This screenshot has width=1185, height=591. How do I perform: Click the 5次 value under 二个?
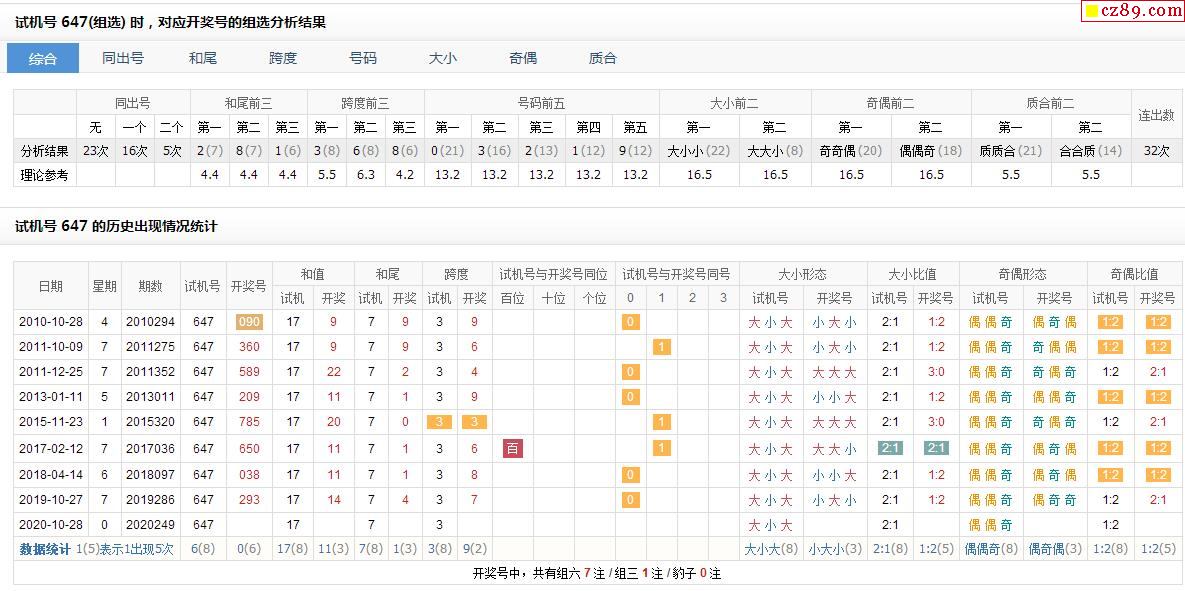(172, 151)
